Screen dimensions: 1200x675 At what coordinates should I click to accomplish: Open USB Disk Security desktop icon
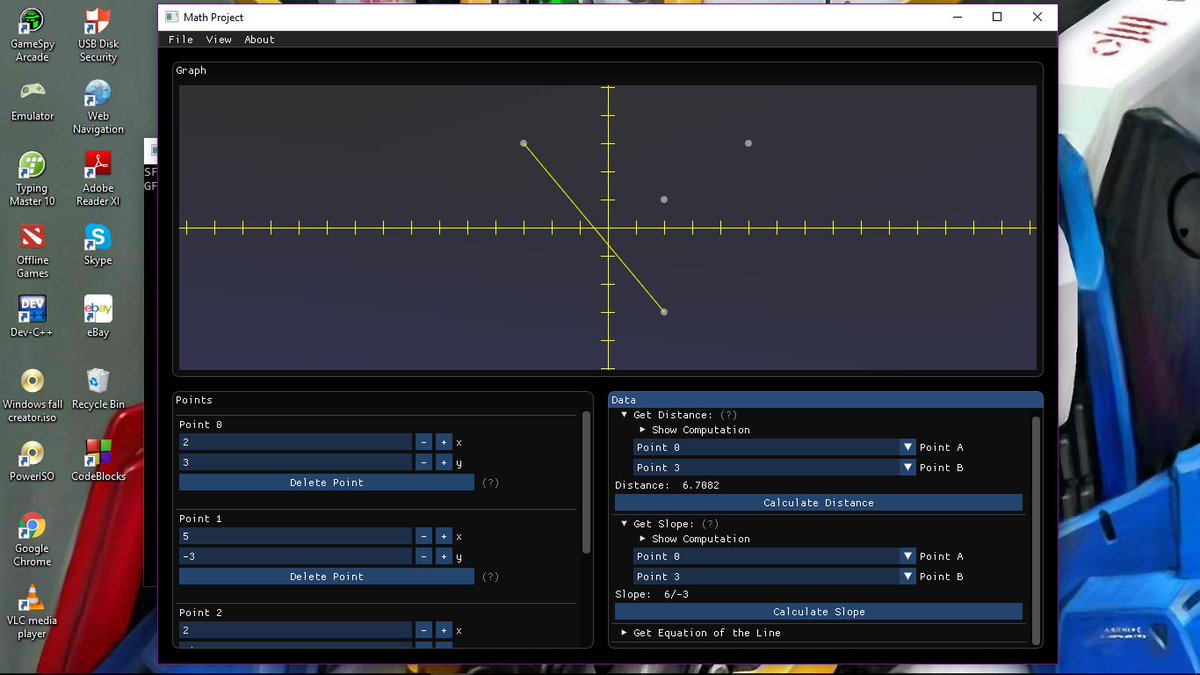pyautogui.click(x=98, y=34)
